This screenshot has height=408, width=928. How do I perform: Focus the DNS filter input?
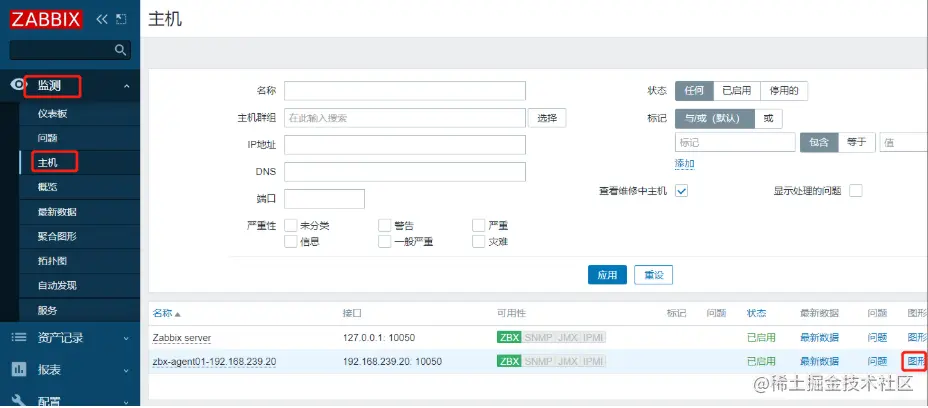click(405, 172)
